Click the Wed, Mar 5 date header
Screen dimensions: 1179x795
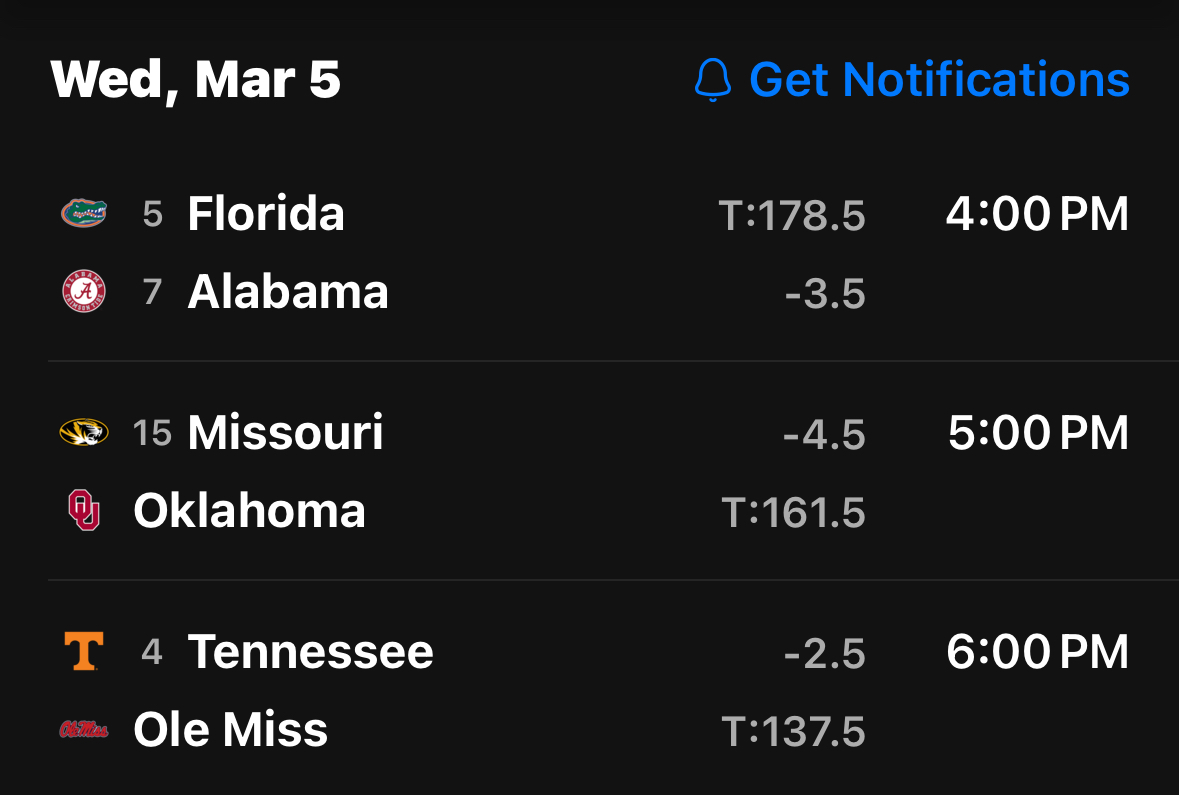click(196, 80)
